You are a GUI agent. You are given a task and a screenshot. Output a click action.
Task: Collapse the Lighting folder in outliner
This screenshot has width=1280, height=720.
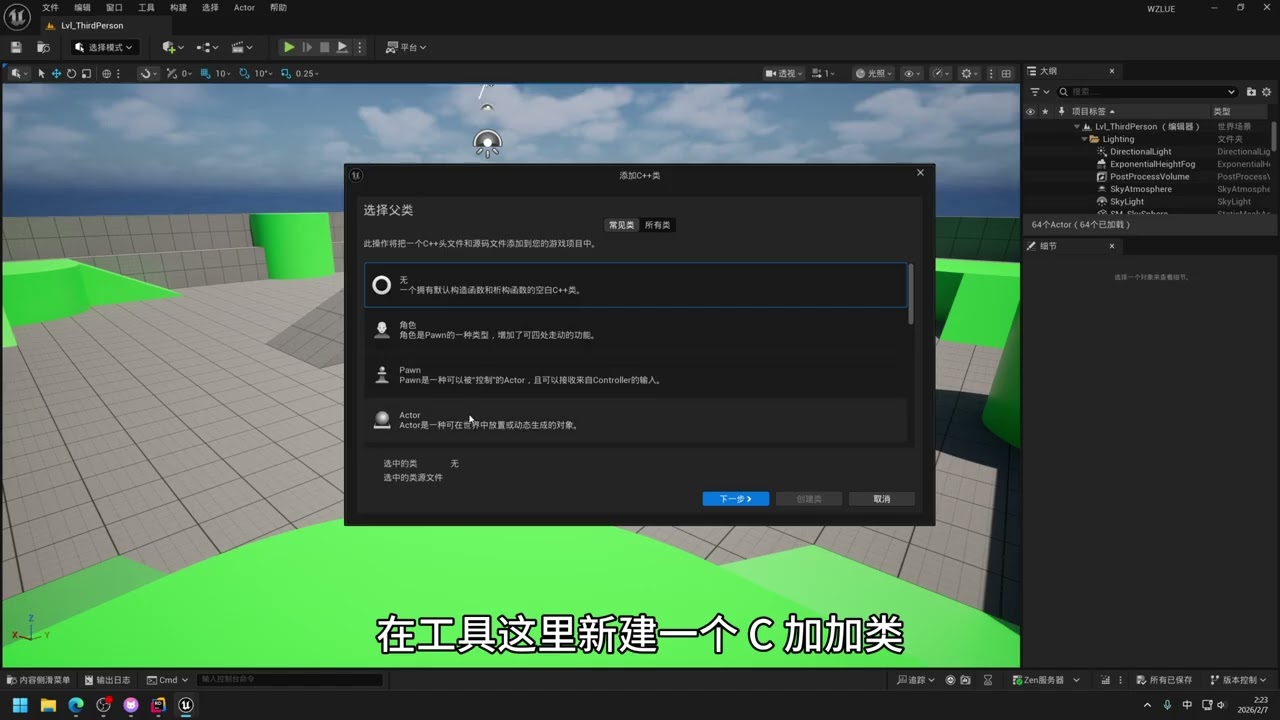1083,139
